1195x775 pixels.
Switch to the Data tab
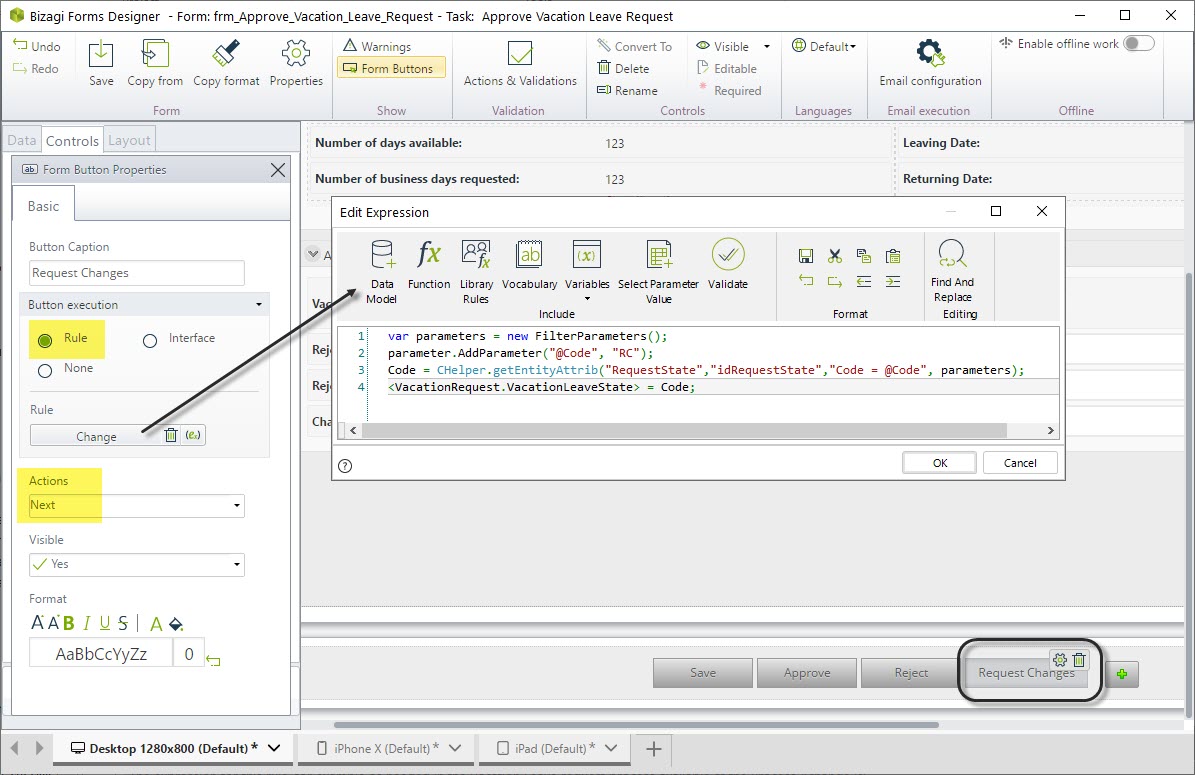click(21, 140)
